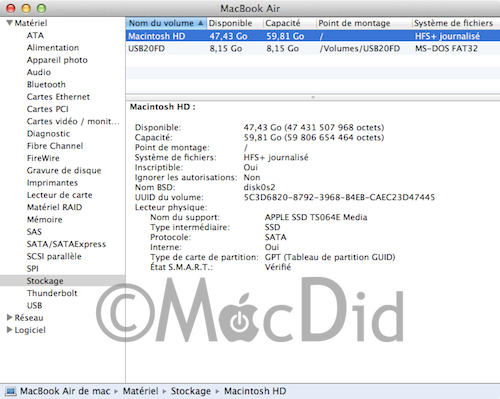Collapse the Matériel section triangle
This screenshot has width=500, height=399.
coord(9,23)
